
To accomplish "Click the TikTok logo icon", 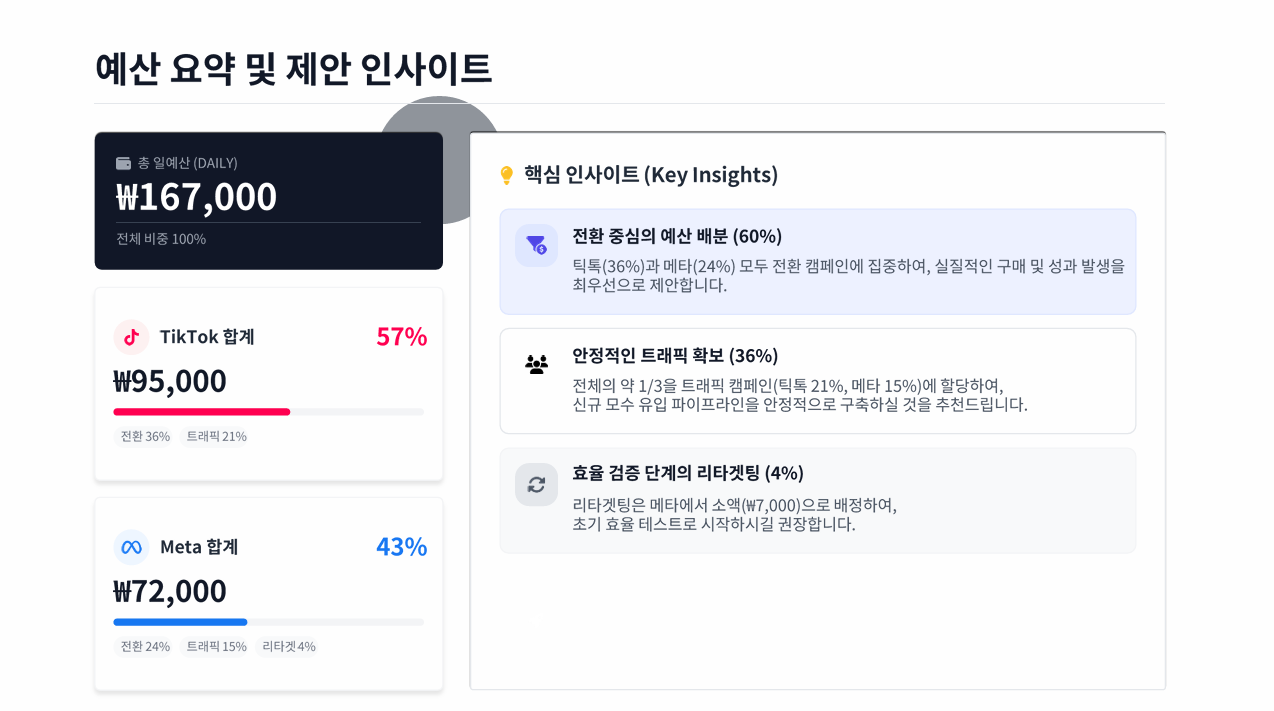I will (x=131, y=337).
